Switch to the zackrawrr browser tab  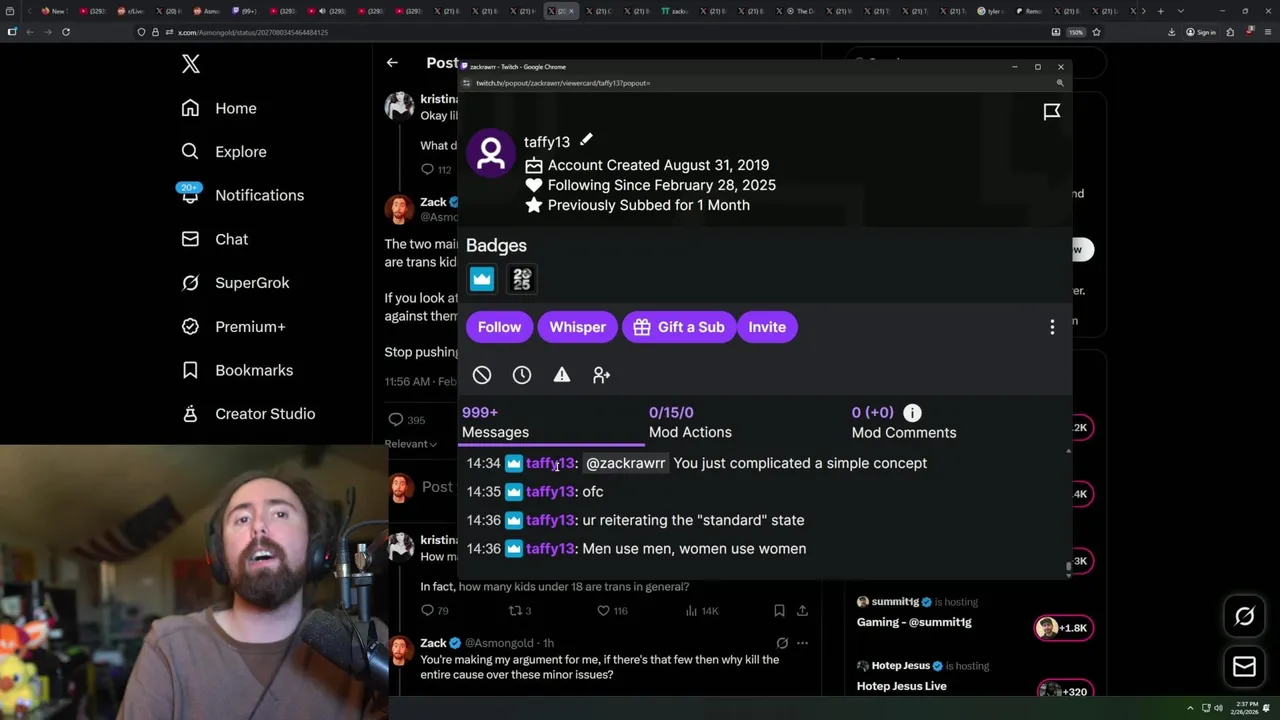tap(674, 11)
